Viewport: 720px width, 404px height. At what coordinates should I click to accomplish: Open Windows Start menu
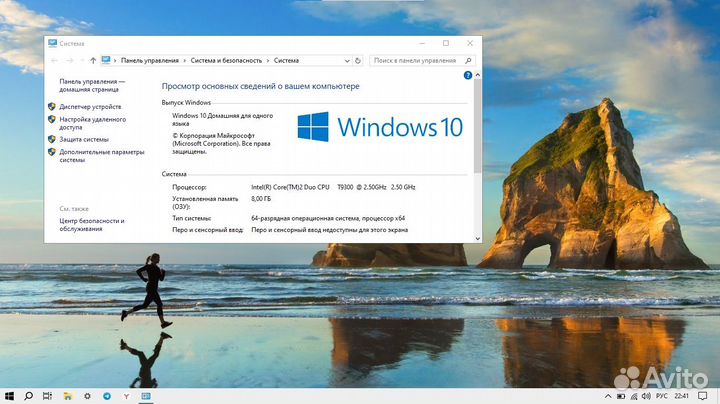[x=9, y=396]
